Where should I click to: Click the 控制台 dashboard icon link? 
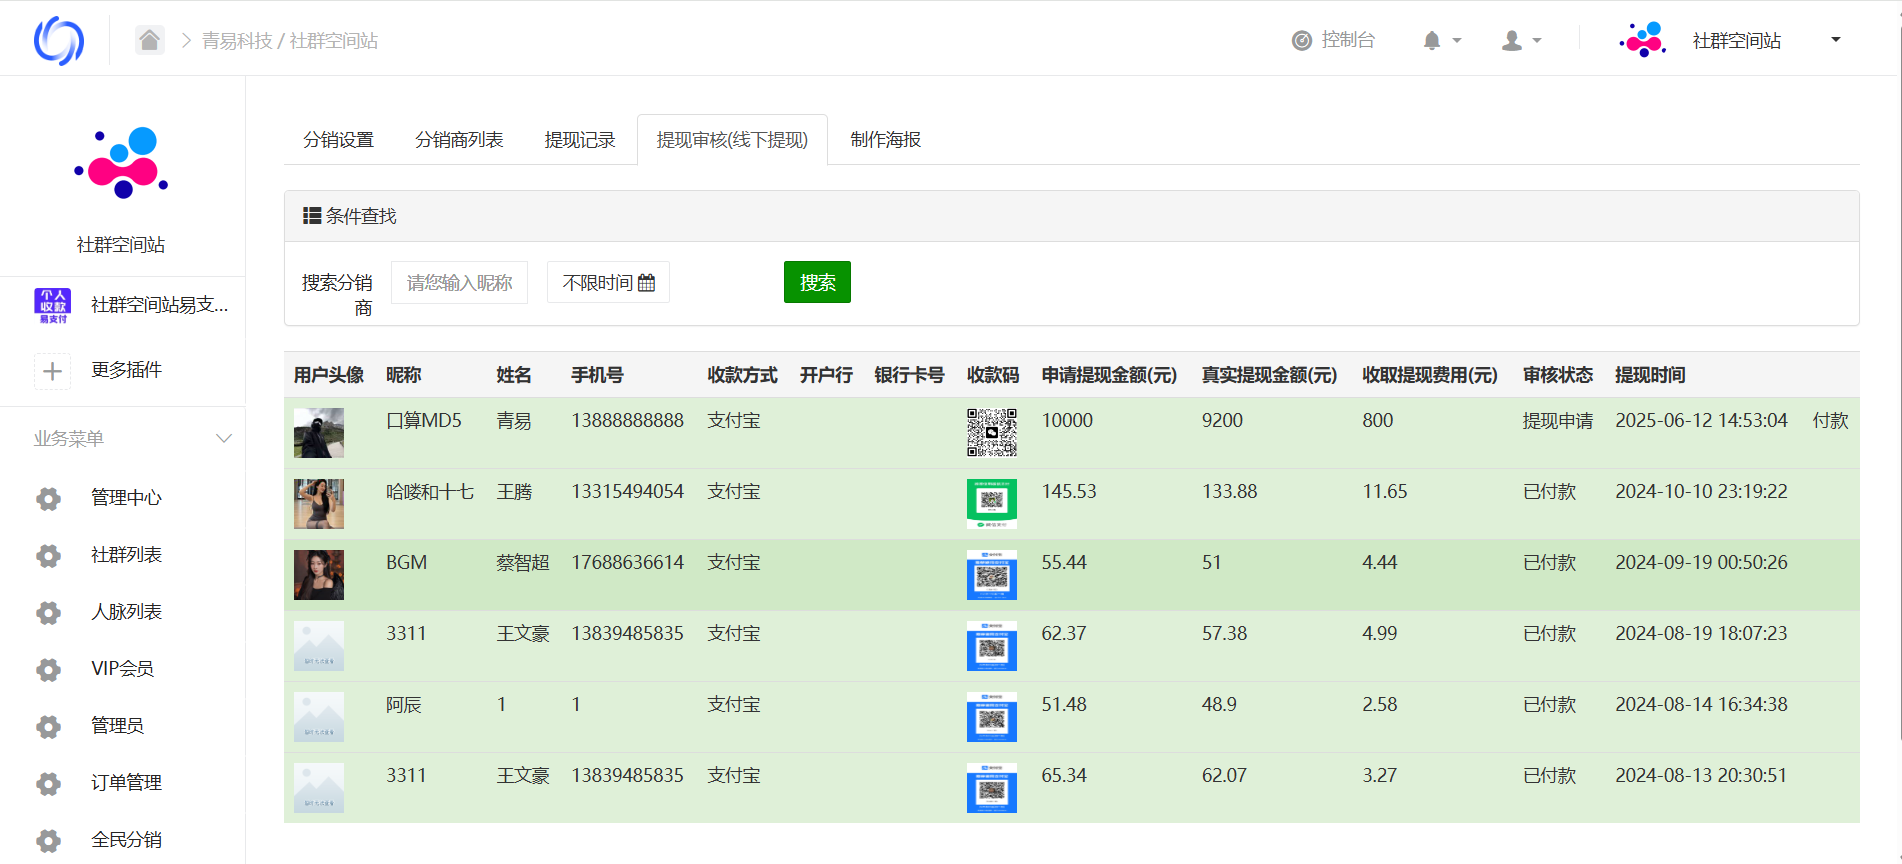[x=1302, y=40]
